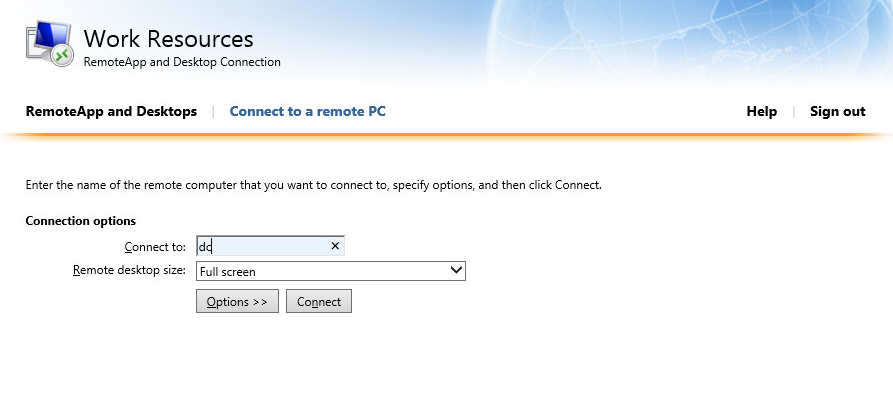
Task: Click the "Connect to:" label
Action: pyautogui.click(x=155, y=247)
